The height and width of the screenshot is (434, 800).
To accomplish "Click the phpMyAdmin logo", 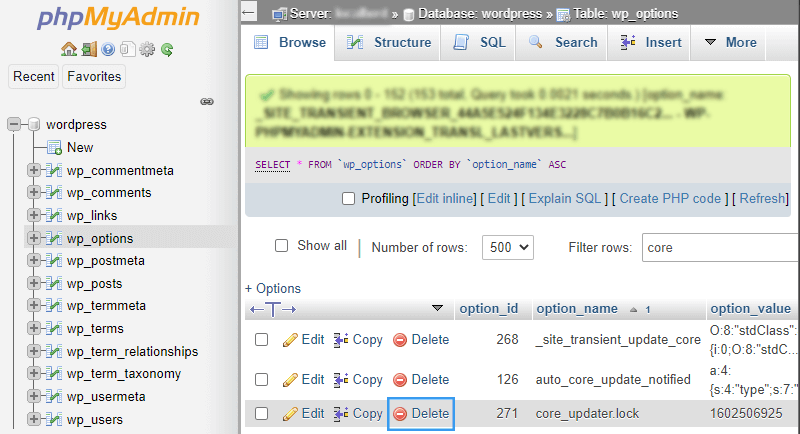I will click(118, 18).
